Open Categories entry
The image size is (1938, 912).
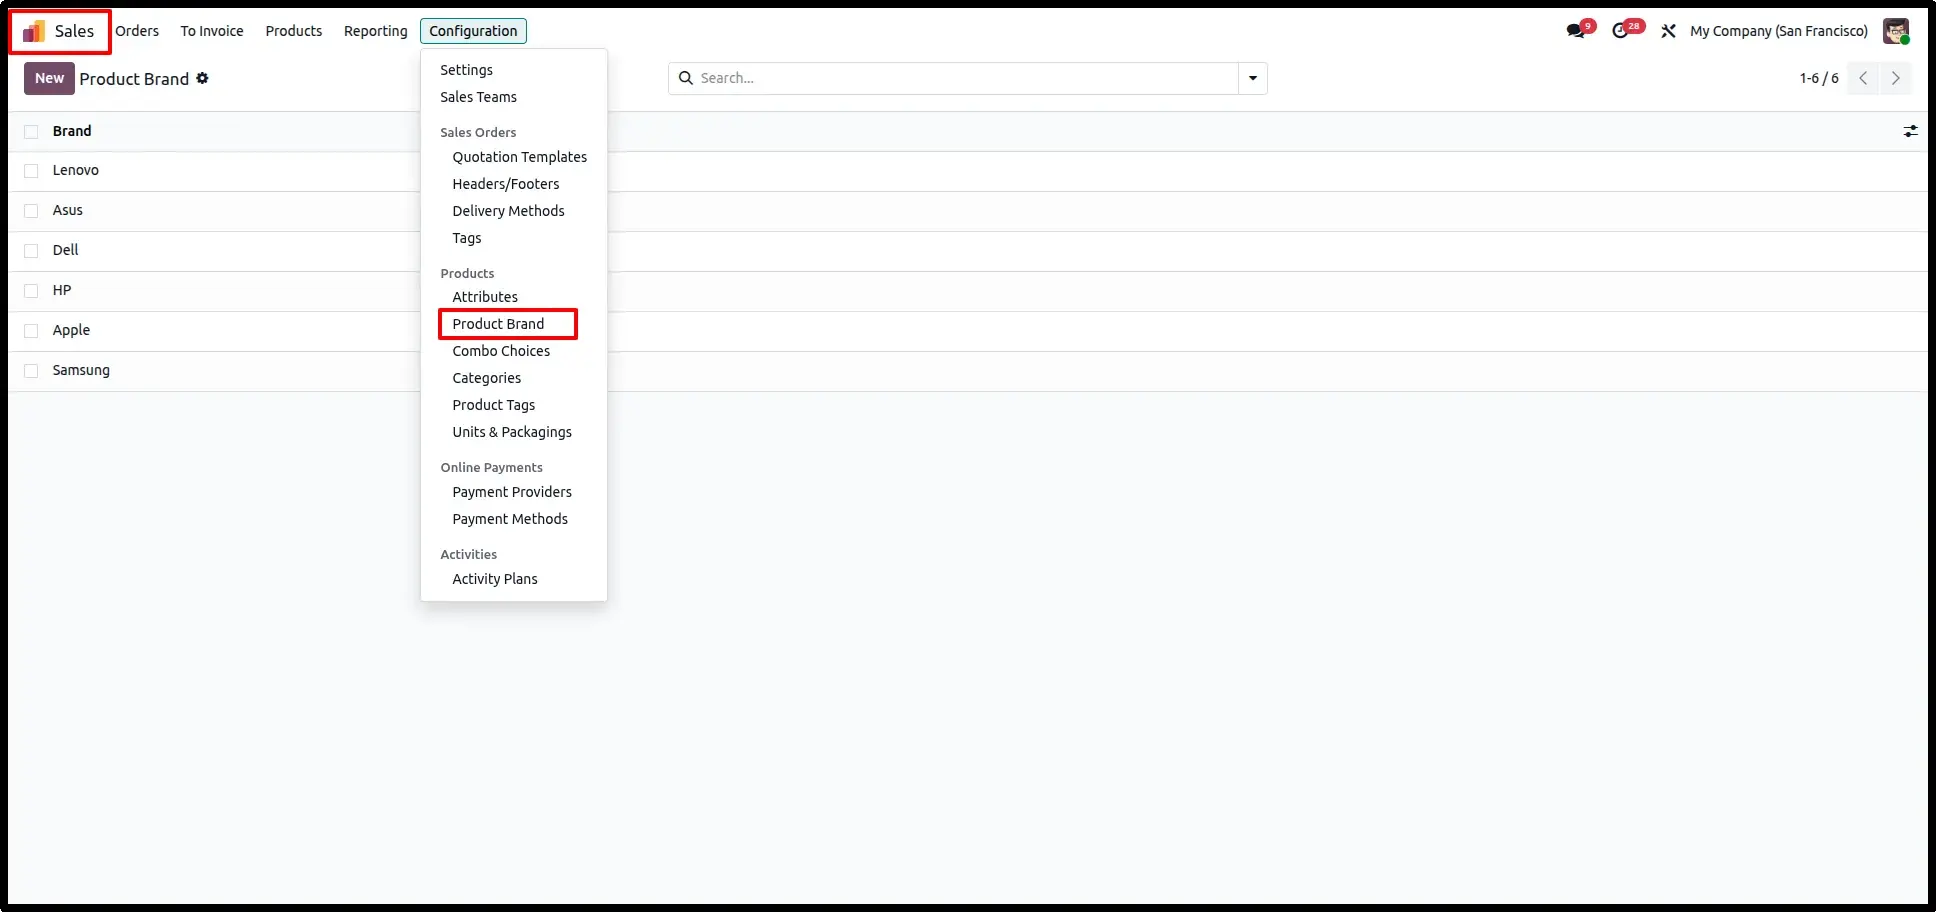[486, 378]
